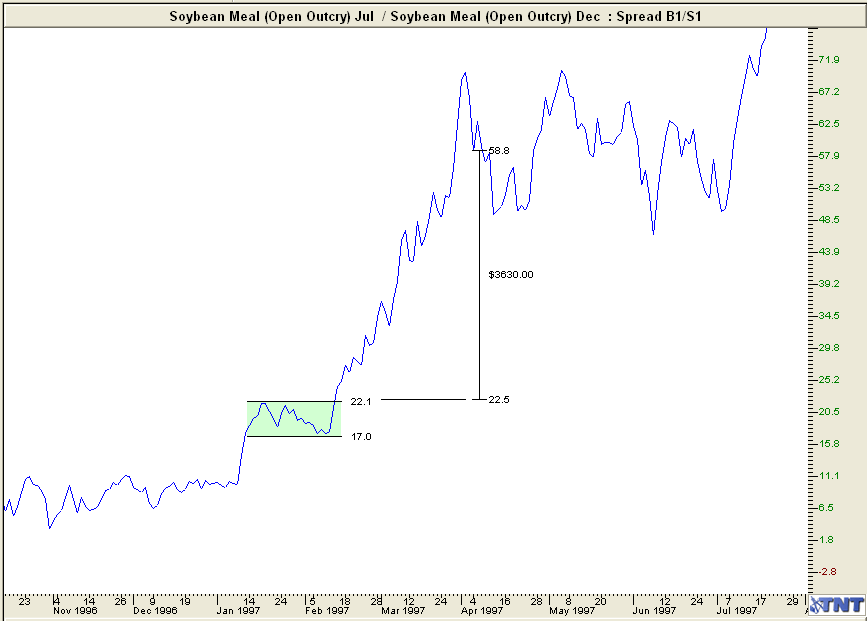Click the TNT logo icon
Screen dimensions: 867x621
837,605
